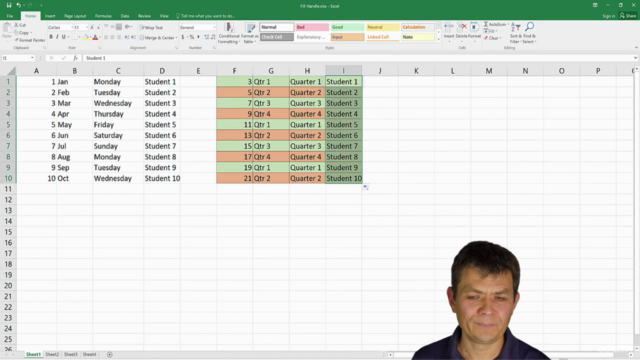Apply Comma Style number format

pyautogui.click(x=198, y=37)
